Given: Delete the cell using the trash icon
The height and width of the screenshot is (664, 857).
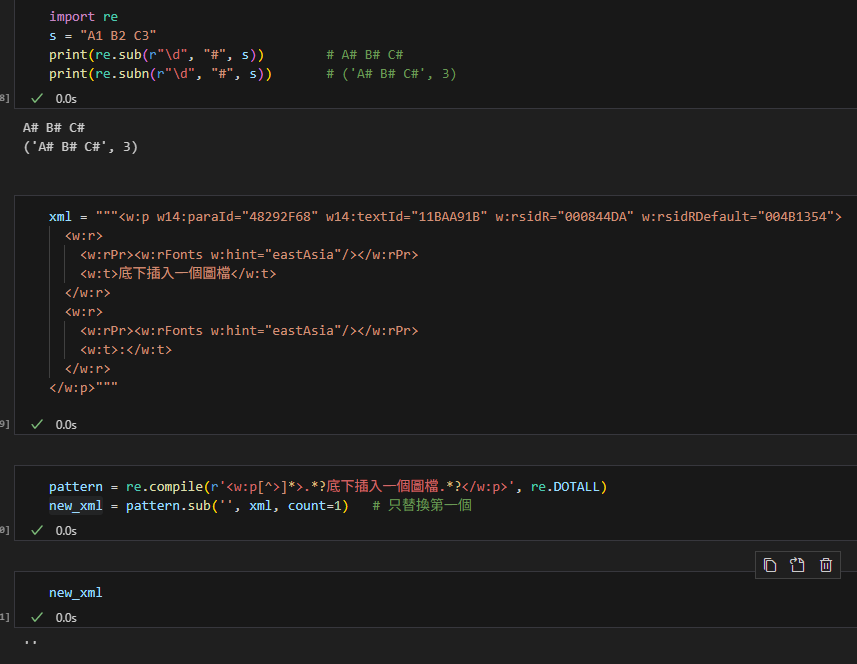Looking at the screenshot, I should point(825,565).
